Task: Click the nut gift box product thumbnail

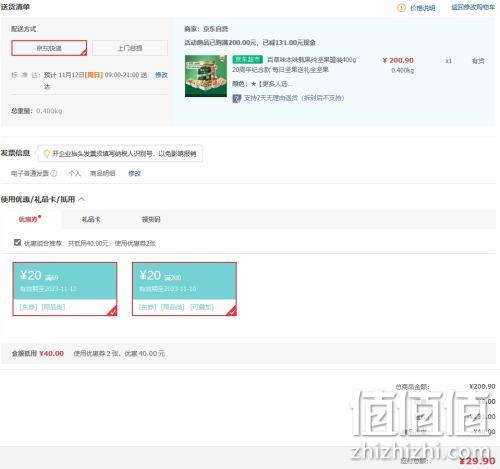Action: (x=206, y=76)
